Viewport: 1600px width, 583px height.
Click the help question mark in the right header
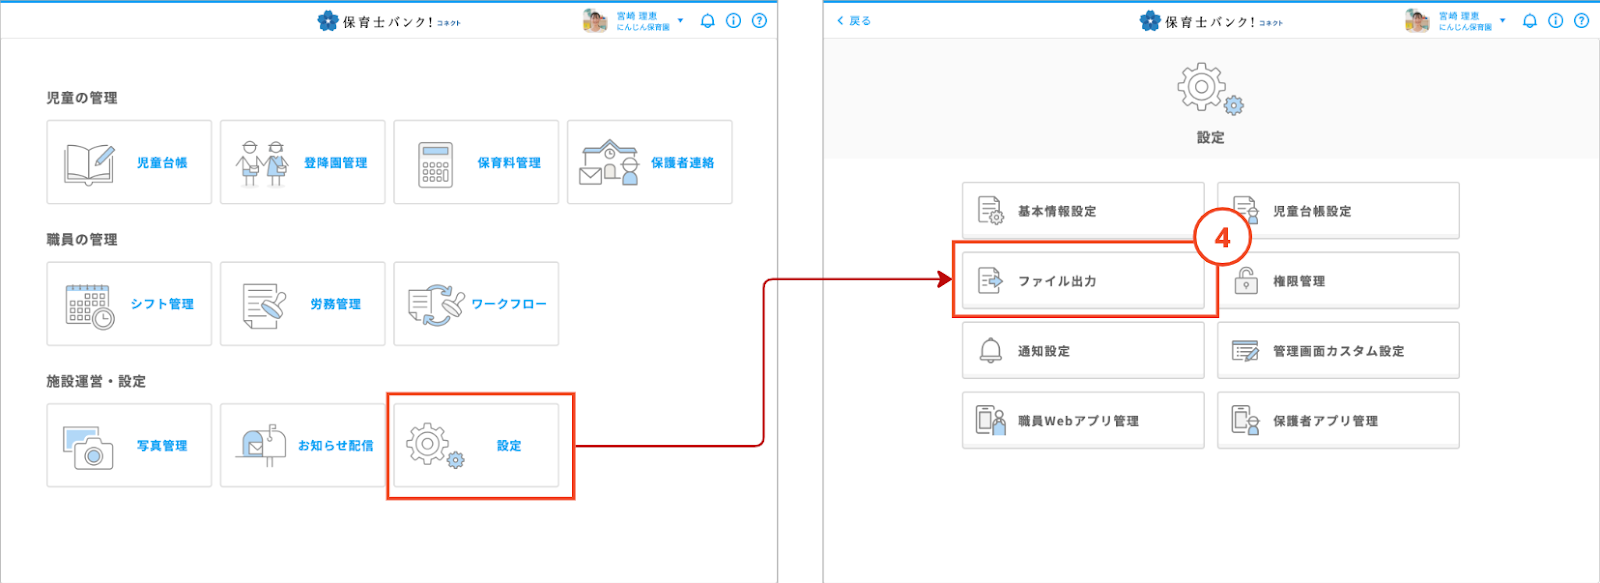(1581, 21)
